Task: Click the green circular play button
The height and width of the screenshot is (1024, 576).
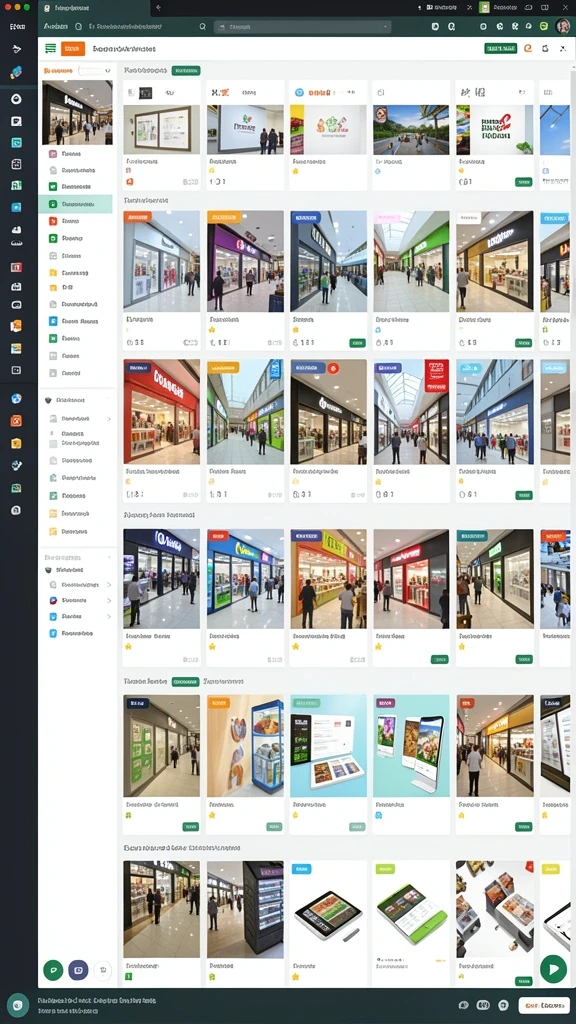Action: [x=553, y=968]
